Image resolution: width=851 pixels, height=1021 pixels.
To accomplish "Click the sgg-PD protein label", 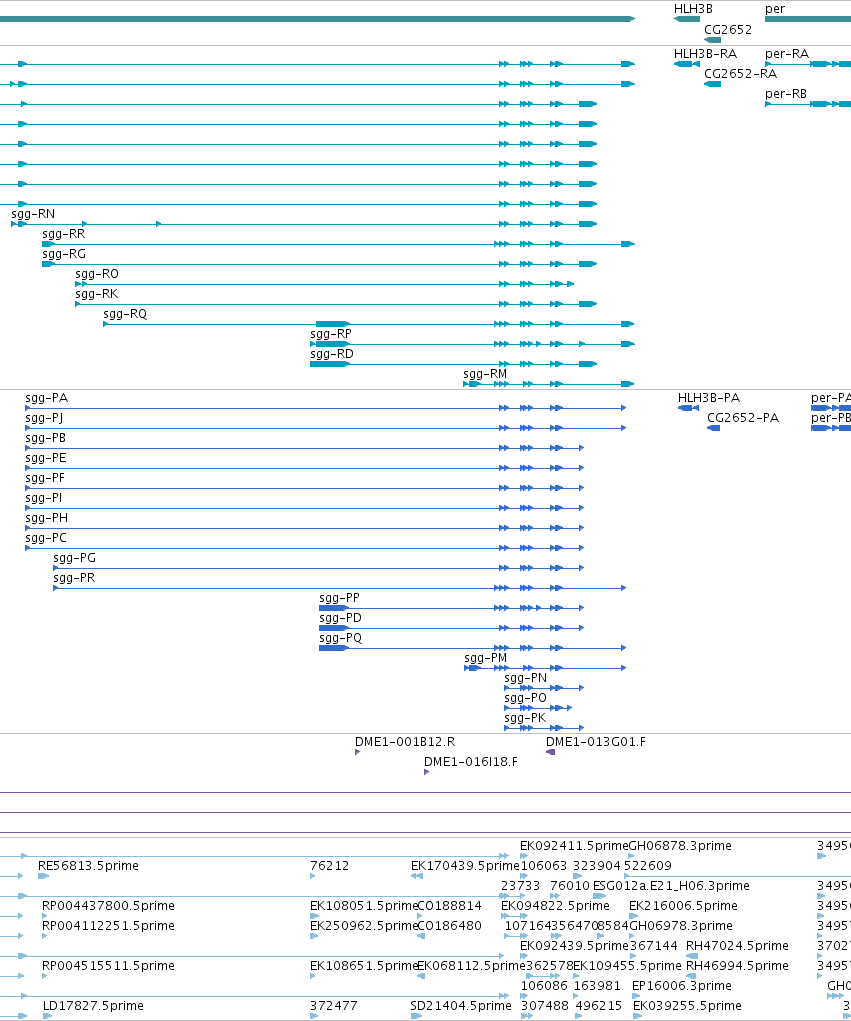I will 341,619.
